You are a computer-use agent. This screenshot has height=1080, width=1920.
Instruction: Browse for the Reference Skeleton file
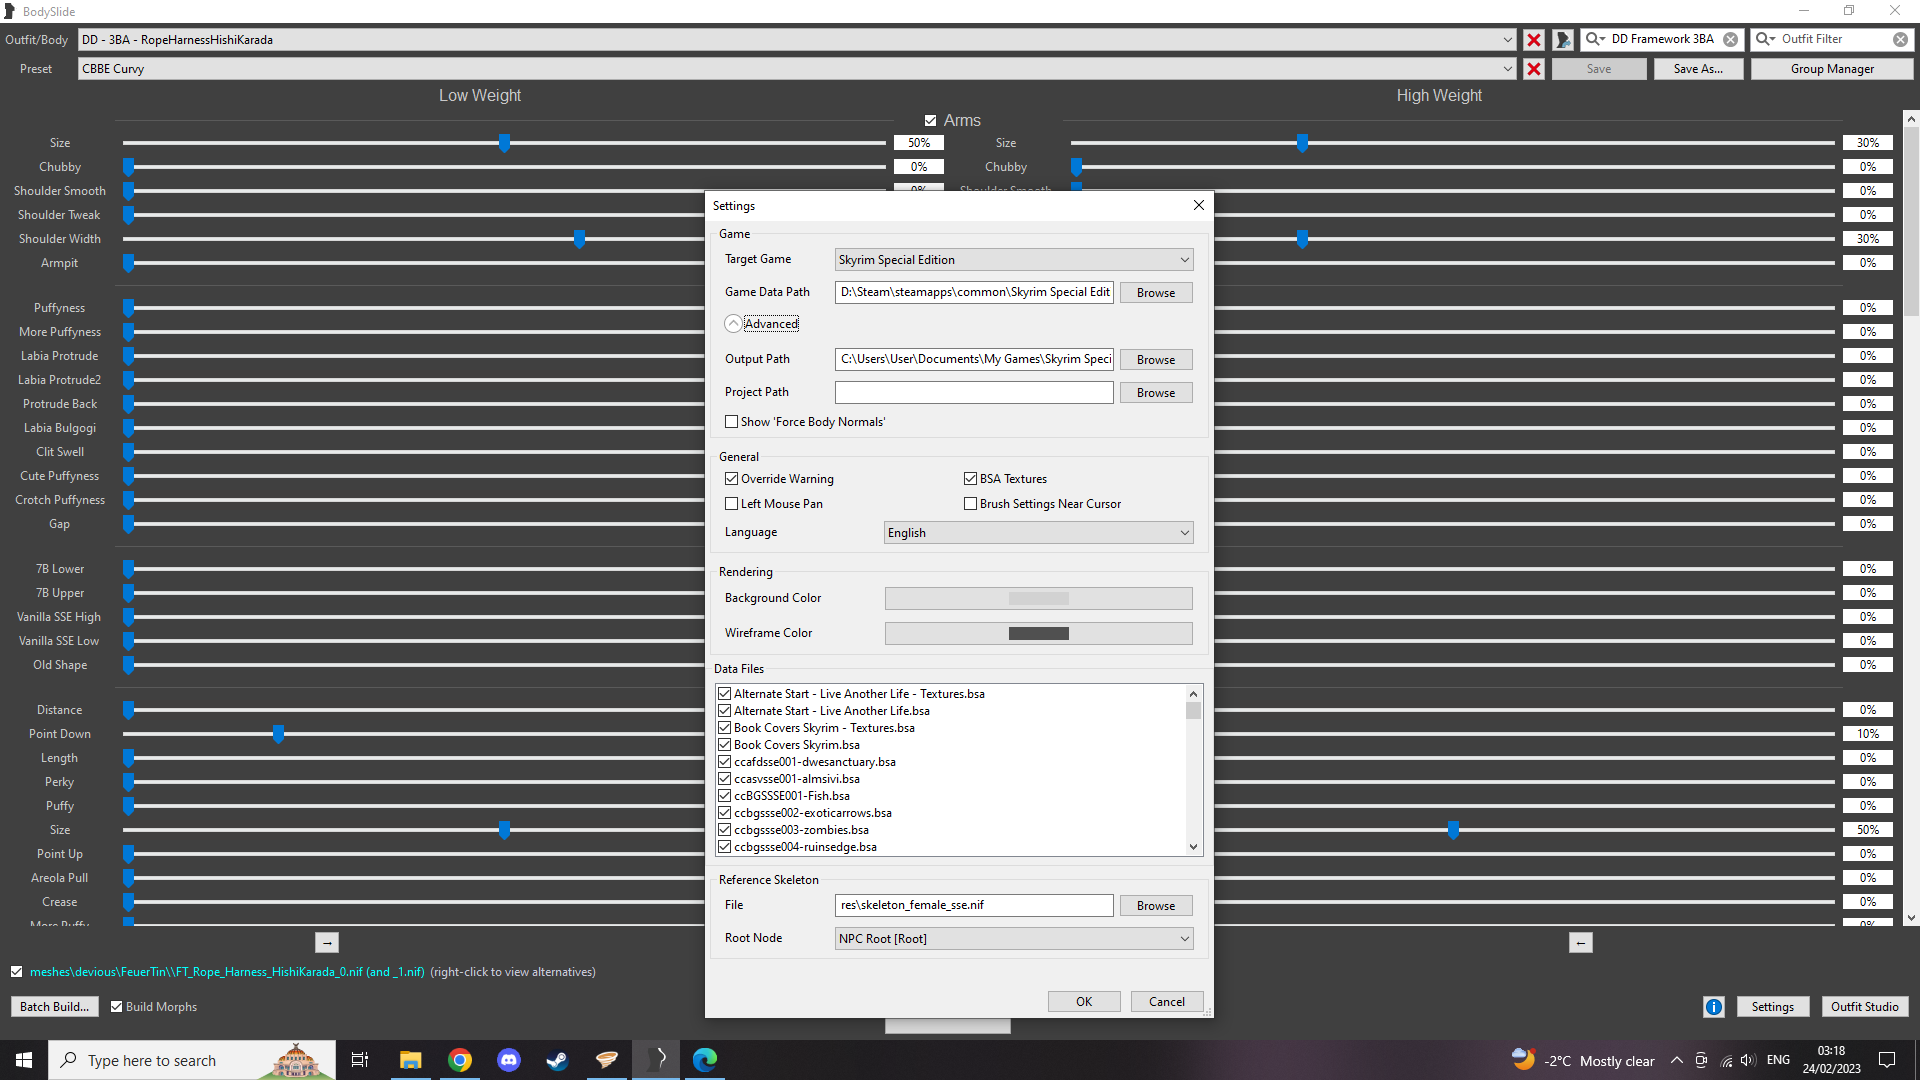tap(1156, 906)
